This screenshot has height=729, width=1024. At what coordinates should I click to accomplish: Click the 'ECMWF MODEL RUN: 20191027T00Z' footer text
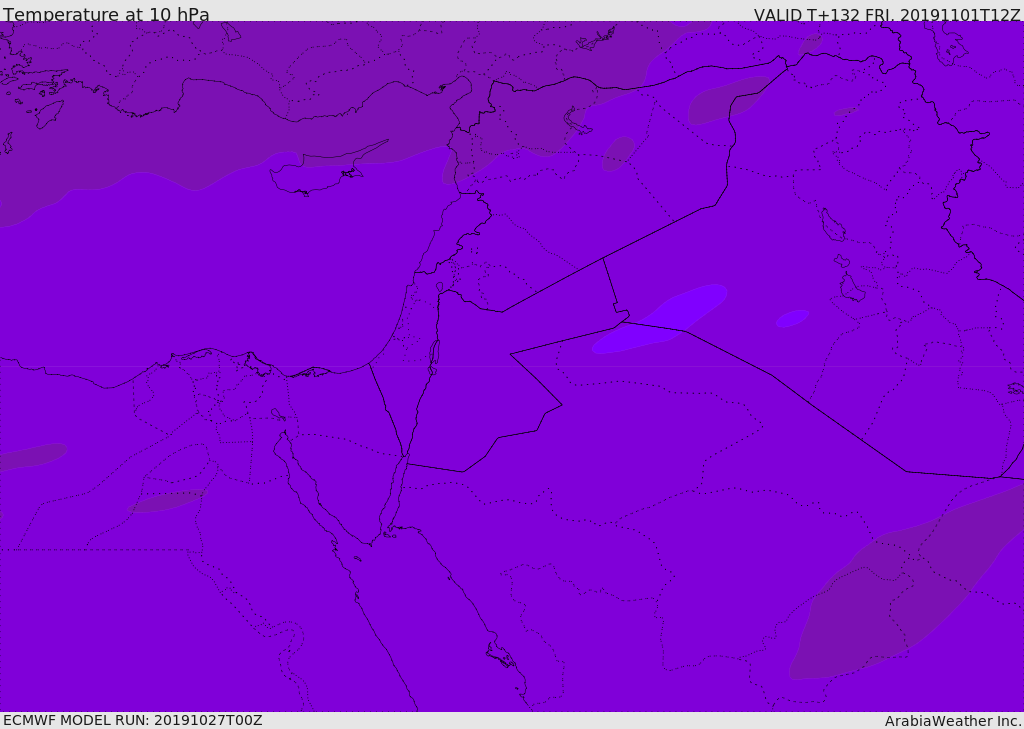tap(133, 720)
